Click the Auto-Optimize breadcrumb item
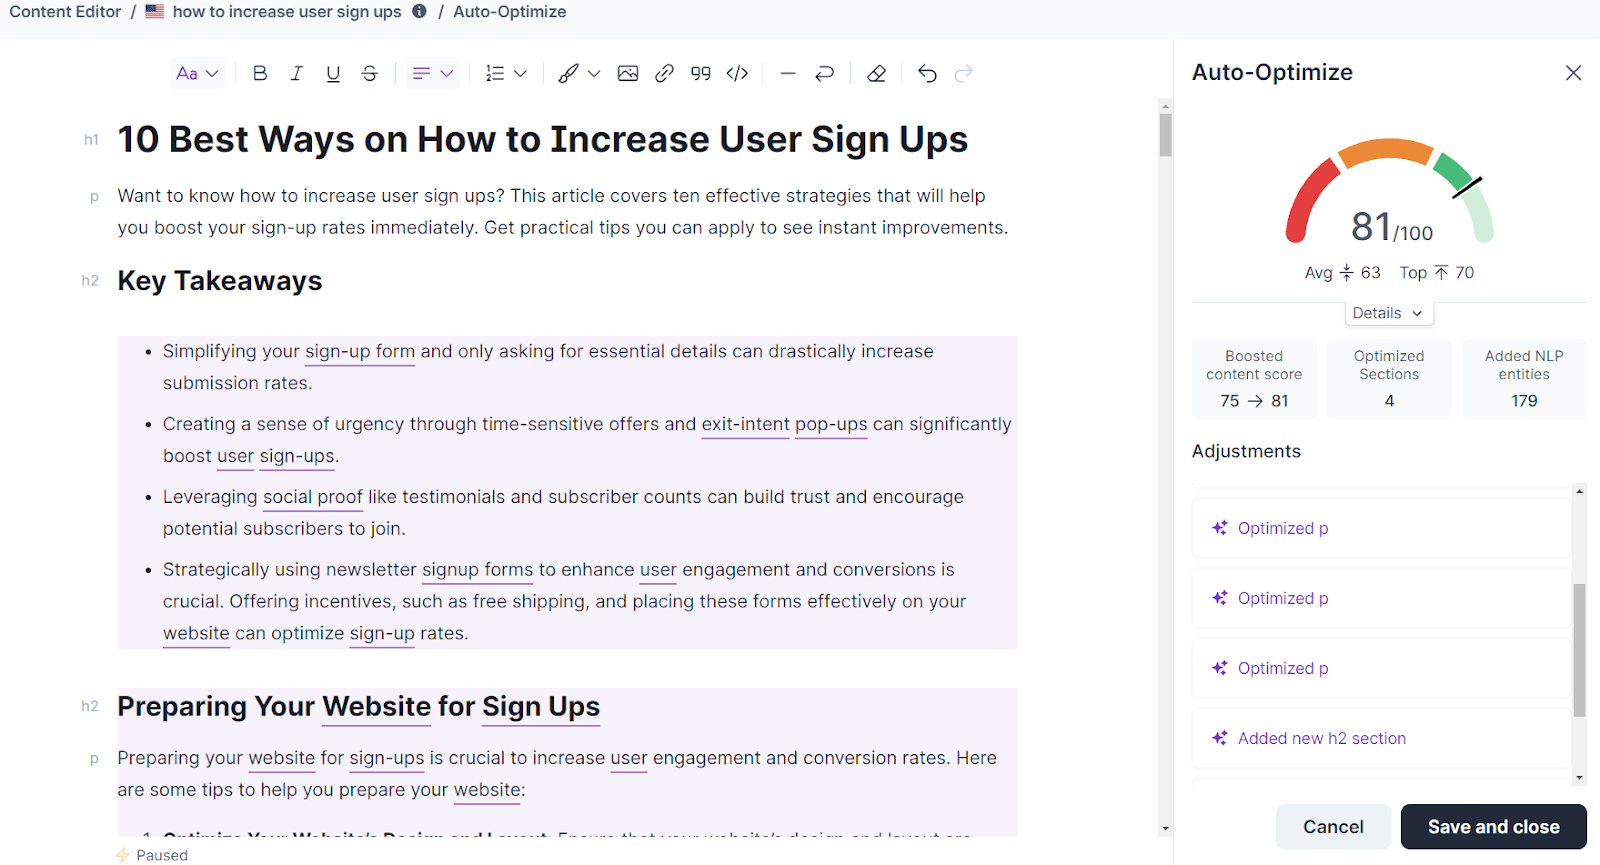Viewport: 1600px width, 865px height. (x=510, y=12)
